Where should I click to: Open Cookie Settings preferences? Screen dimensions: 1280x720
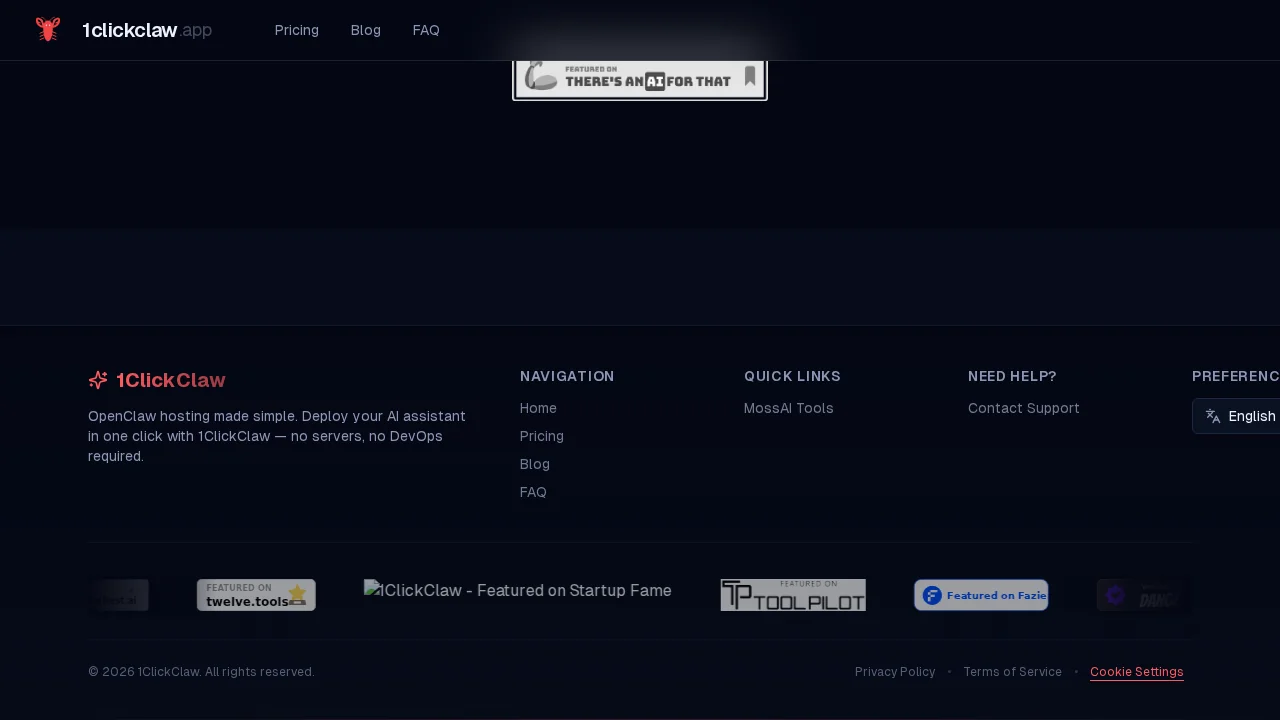pos(1136,671)
